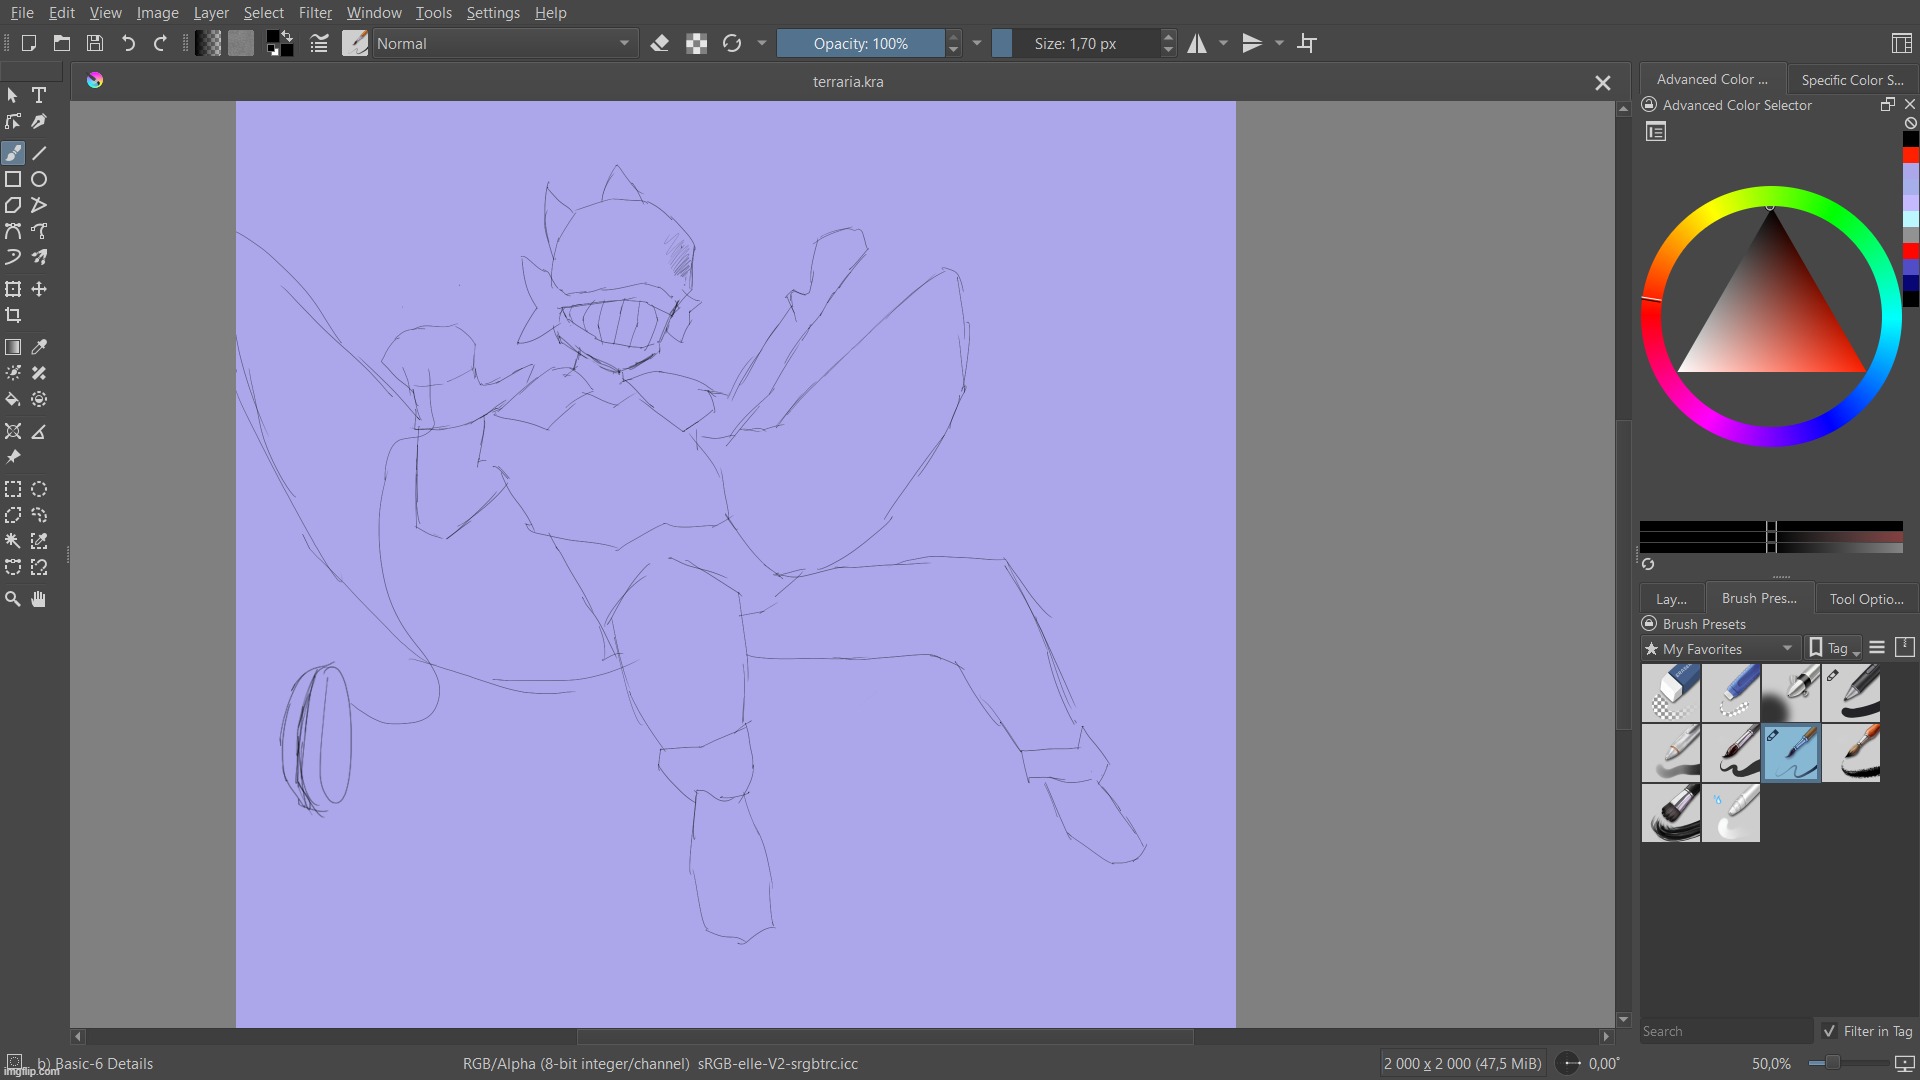
Task: Expand Horizontal Mirror options arrow
Action: 1223,43
